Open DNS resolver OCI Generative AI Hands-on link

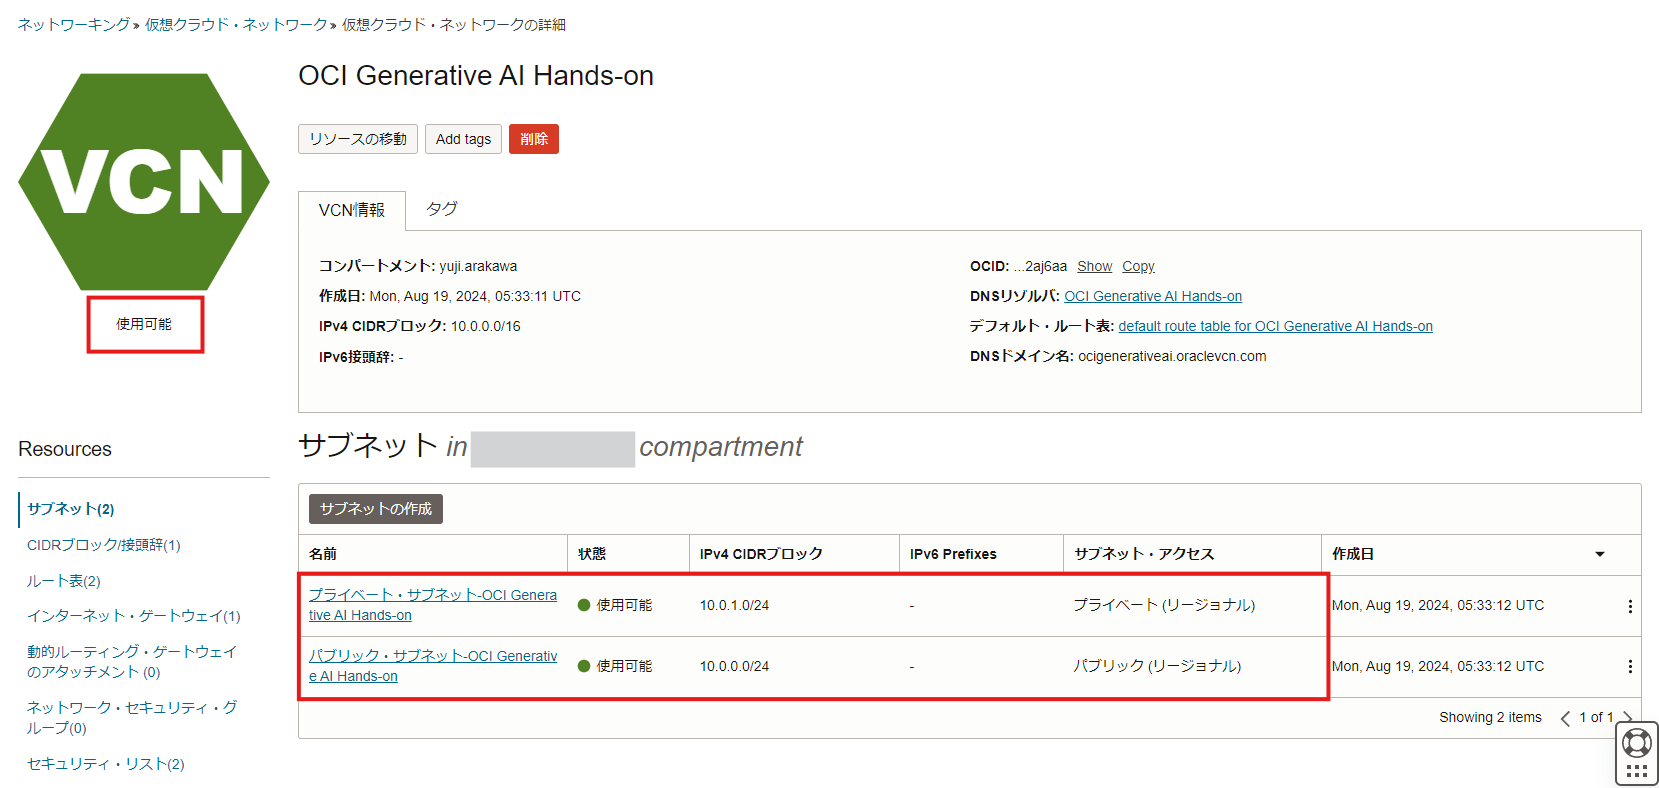tap(1153, 296)
